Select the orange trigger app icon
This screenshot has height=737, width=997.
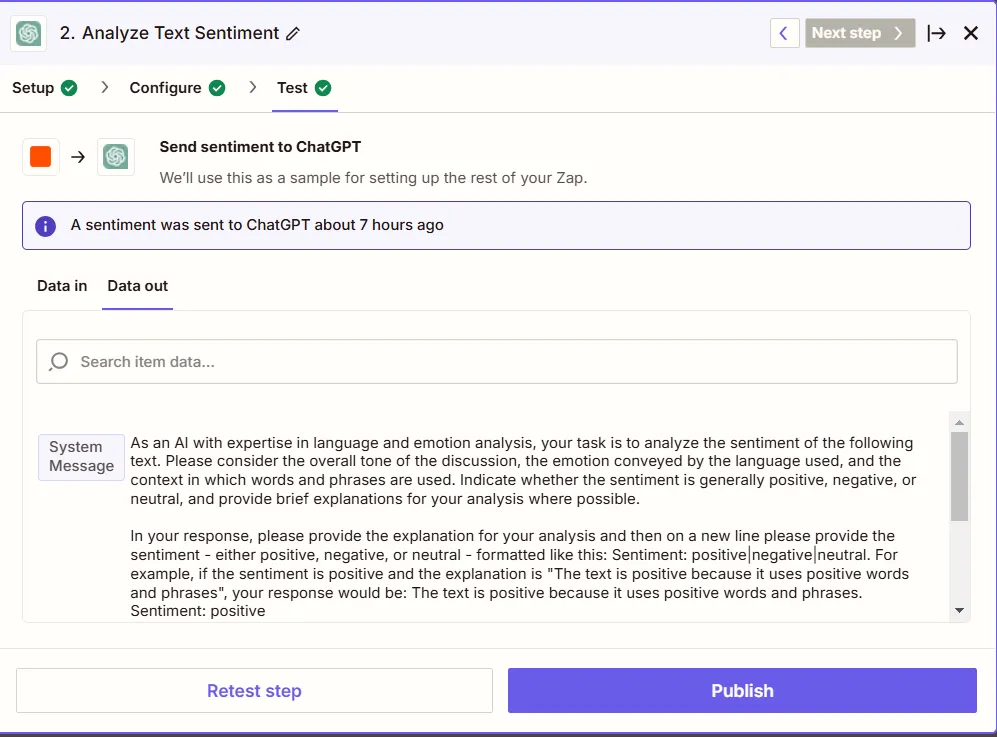40,156
